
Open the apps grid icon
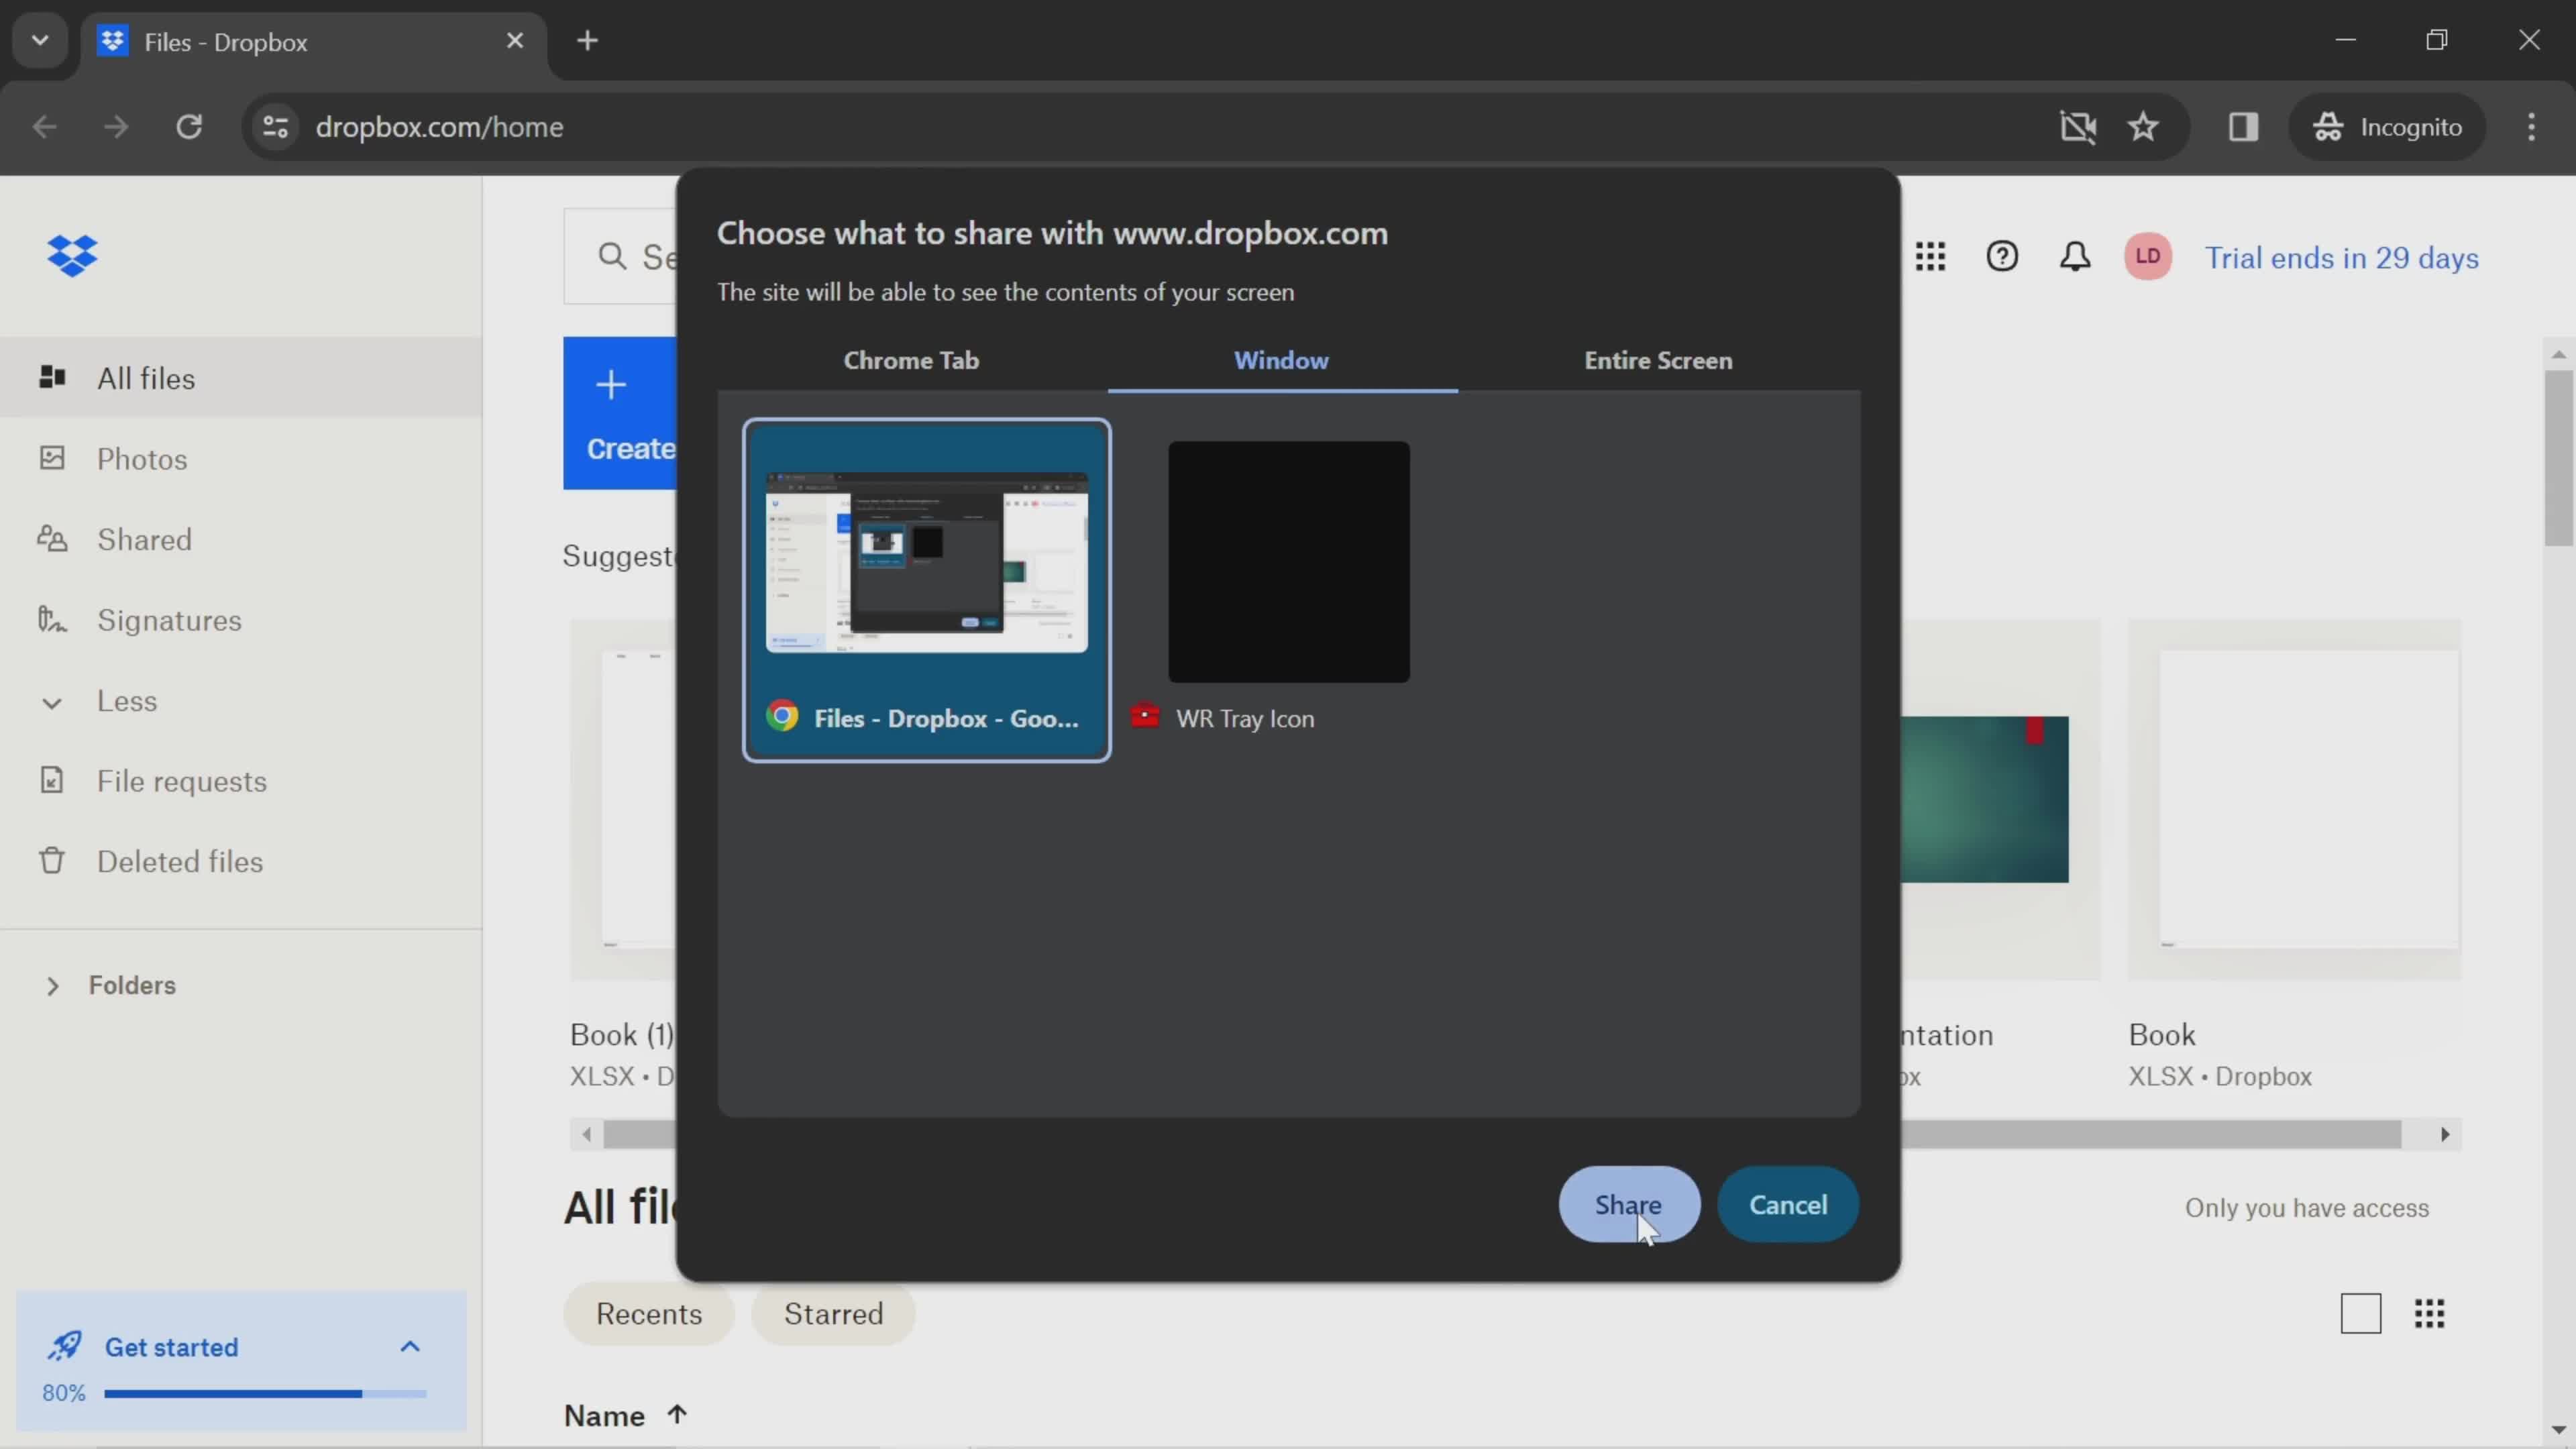(1930, 257)
